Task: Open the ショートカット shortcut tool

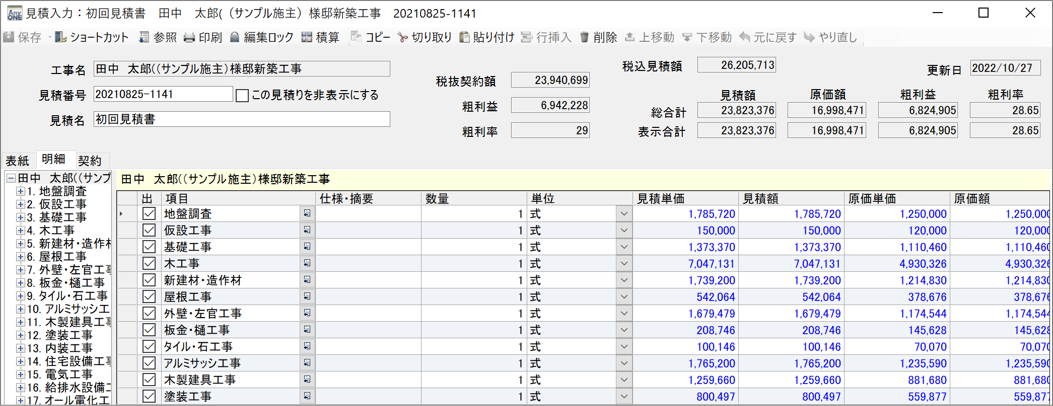Action: pos(61,37)
